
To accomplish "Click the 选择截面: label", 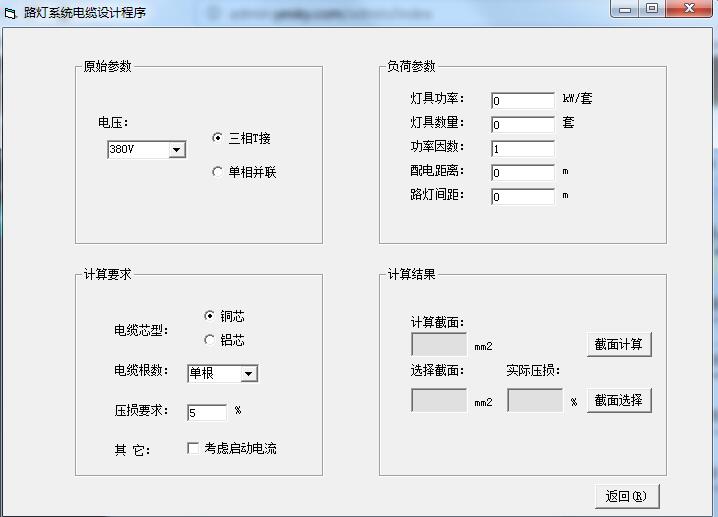I will click(x=437, y=370).
